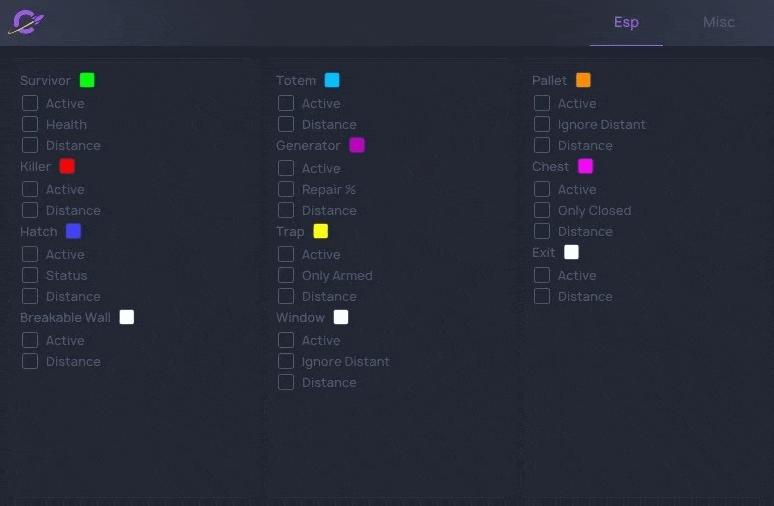Enable the Pallet Active checkbox
This screenshot has height=506, width=774.
pyautogui.click(x=542, y=103)
